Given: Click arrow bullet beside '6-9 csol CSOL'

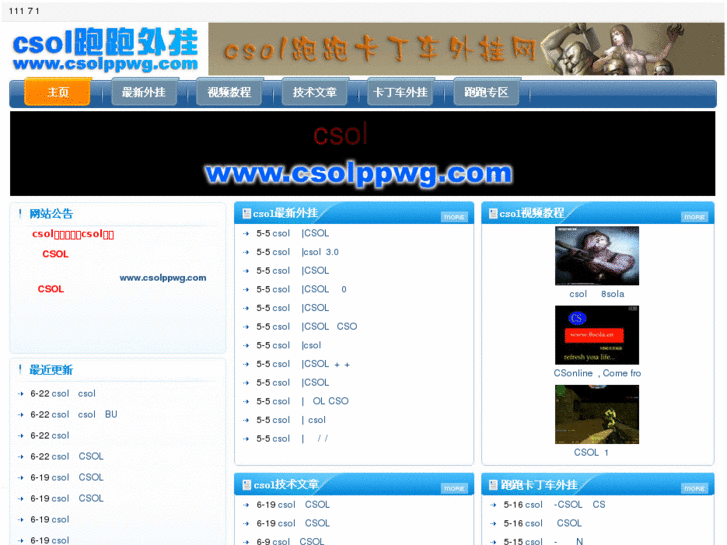Looking at the screenshot, I should coord(246,542).
